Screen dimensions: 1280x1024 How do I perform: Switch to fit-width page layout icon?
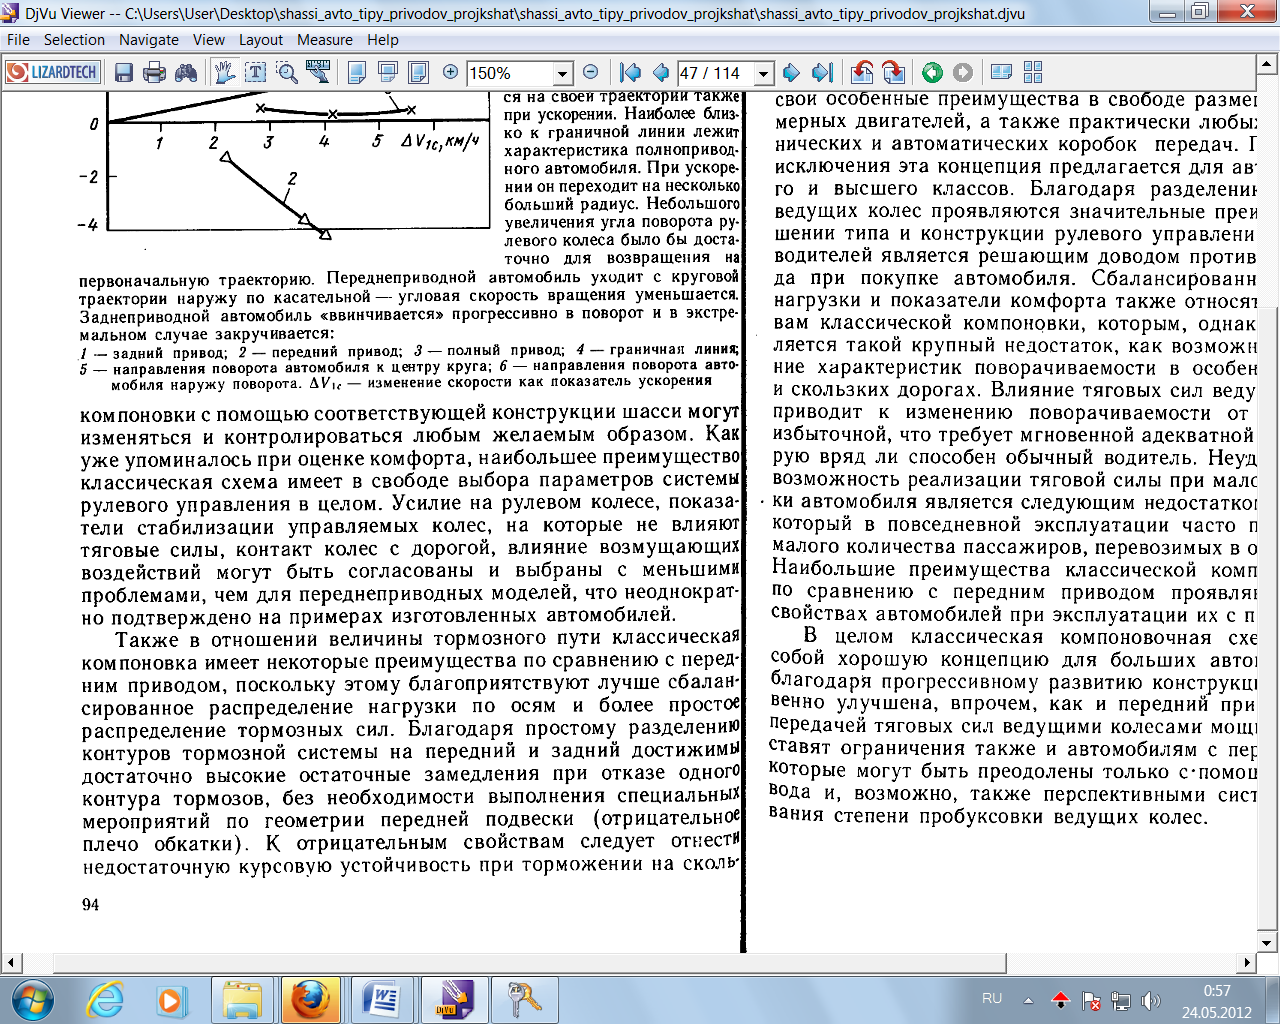coord(388,72)
